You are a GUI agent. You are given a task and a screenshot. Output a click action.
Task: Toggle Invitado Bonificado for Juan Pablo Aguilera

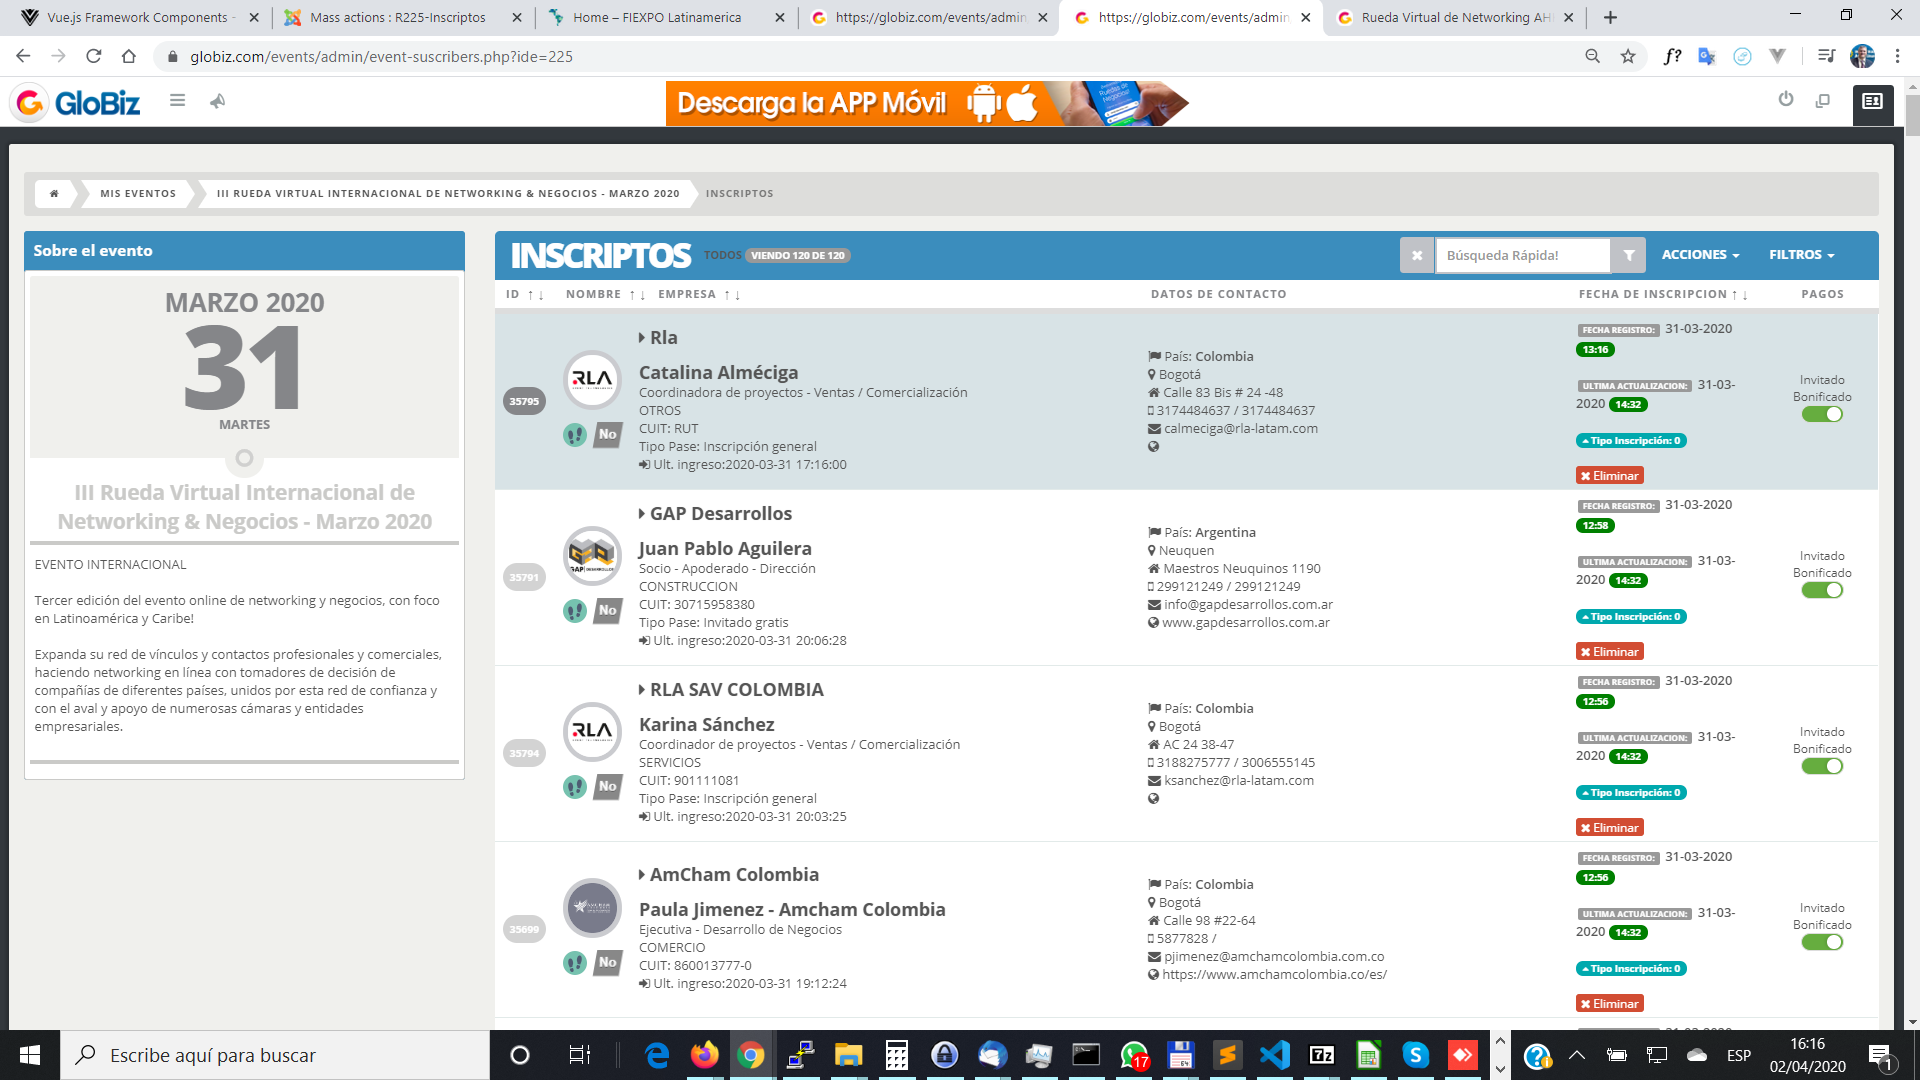coord(1822,590)
